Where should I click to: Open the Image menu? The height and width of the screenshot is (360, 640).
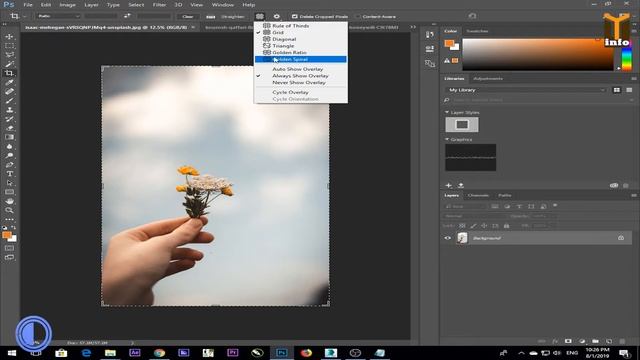coord(67,5)
